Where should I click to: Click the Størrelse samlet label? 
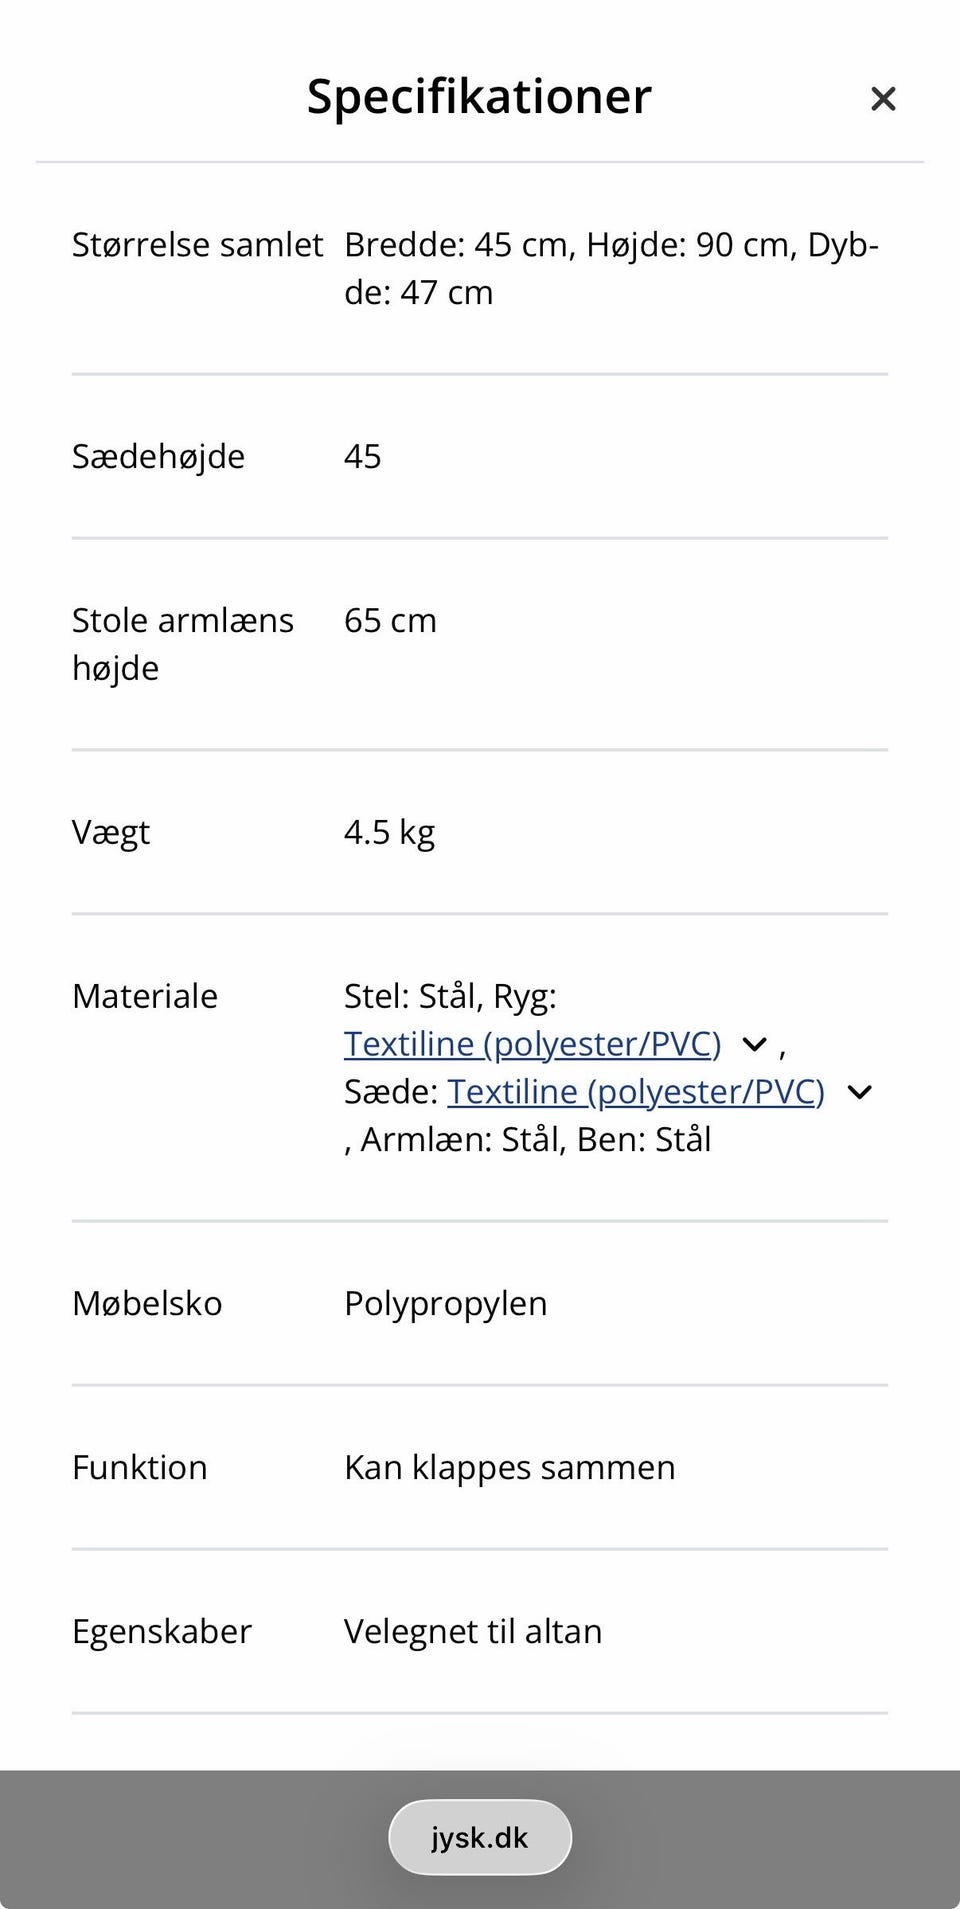pyautogui.click(x=197, y=245)
